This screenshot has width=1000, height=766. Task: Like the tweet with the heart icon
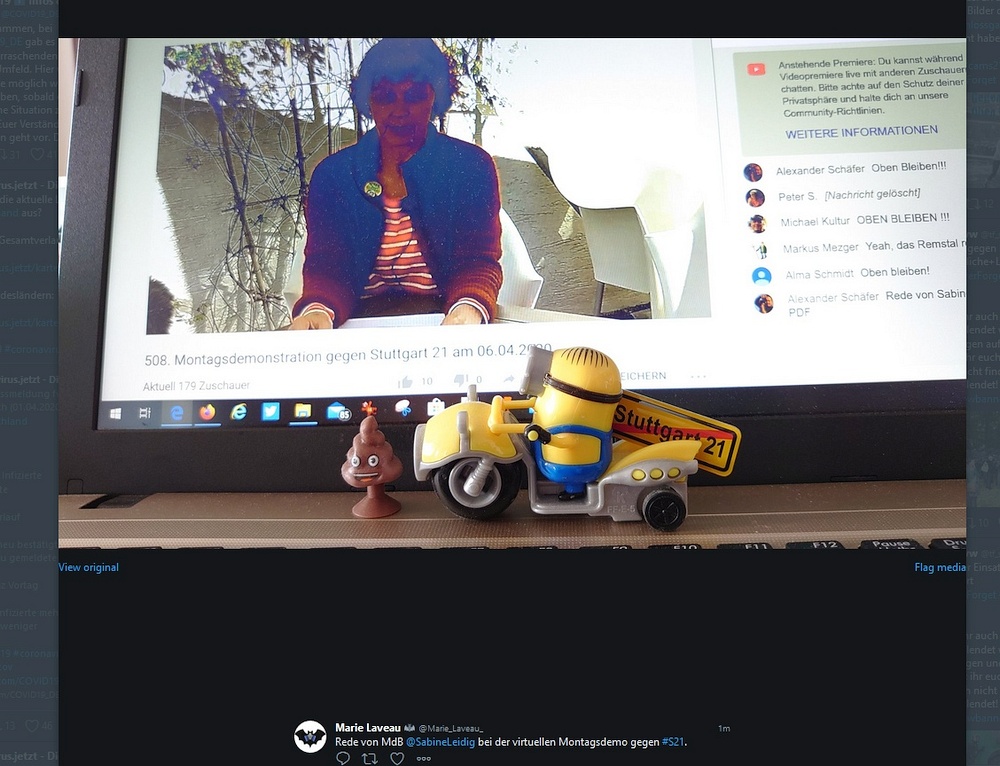pos(397,758)
